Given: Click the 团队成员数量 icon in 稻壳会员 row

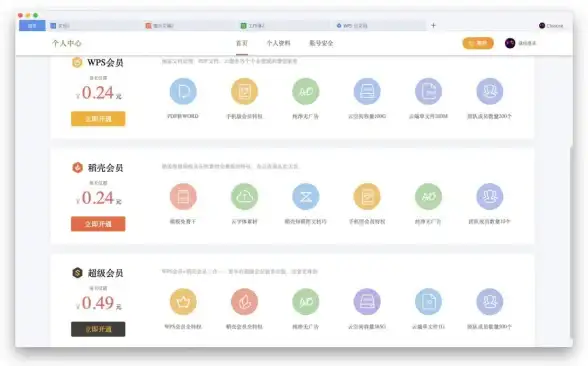Looking at the screenshot, I should click(x=489, y=196).
